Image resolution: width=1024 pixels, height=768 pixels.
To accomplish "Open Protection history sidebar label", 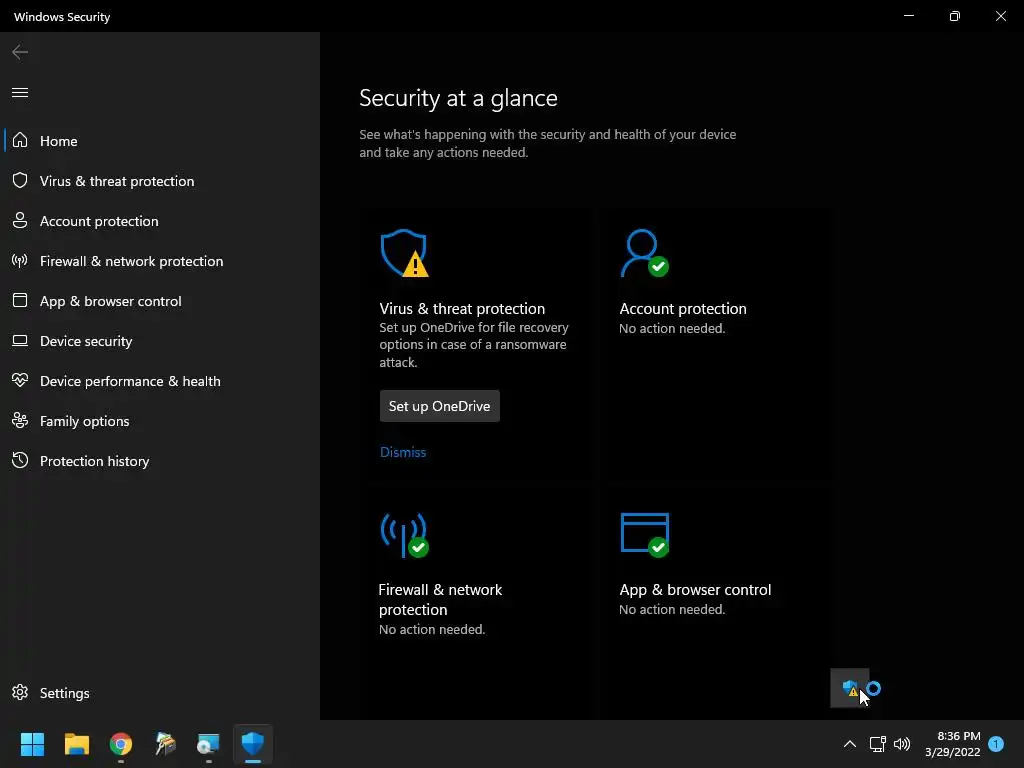I will (x=95, y=461).
